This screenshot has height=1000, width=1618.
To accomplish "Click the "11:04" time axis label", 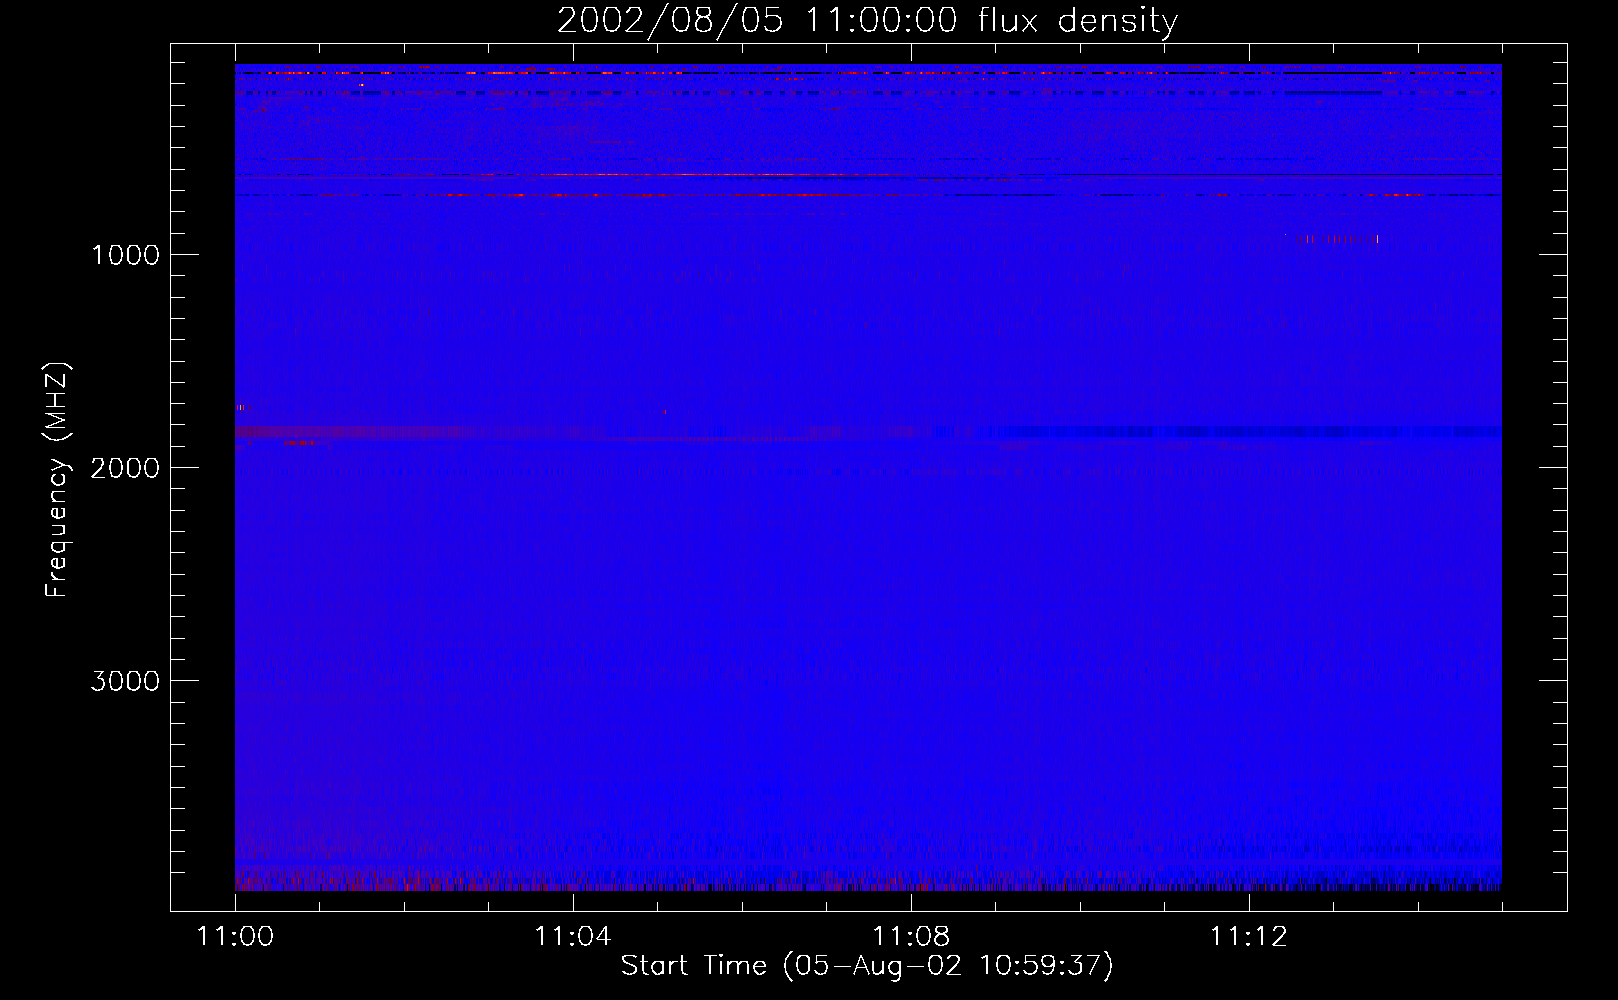I will tap(572, 937).
